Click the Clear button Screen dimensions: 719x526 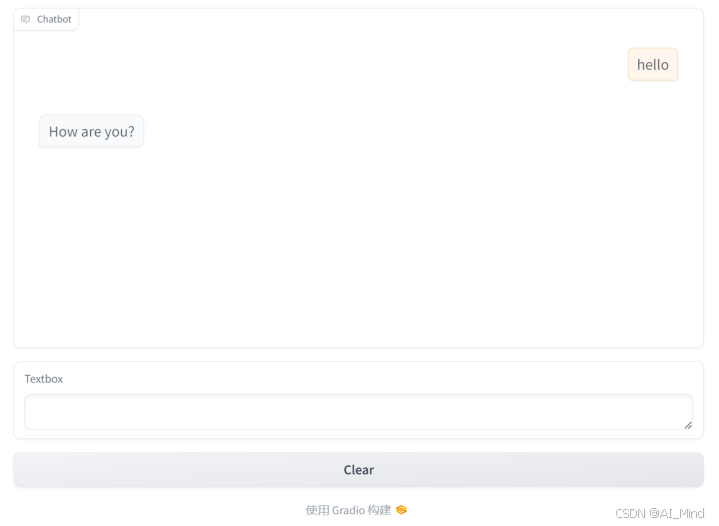coord(359,470)
